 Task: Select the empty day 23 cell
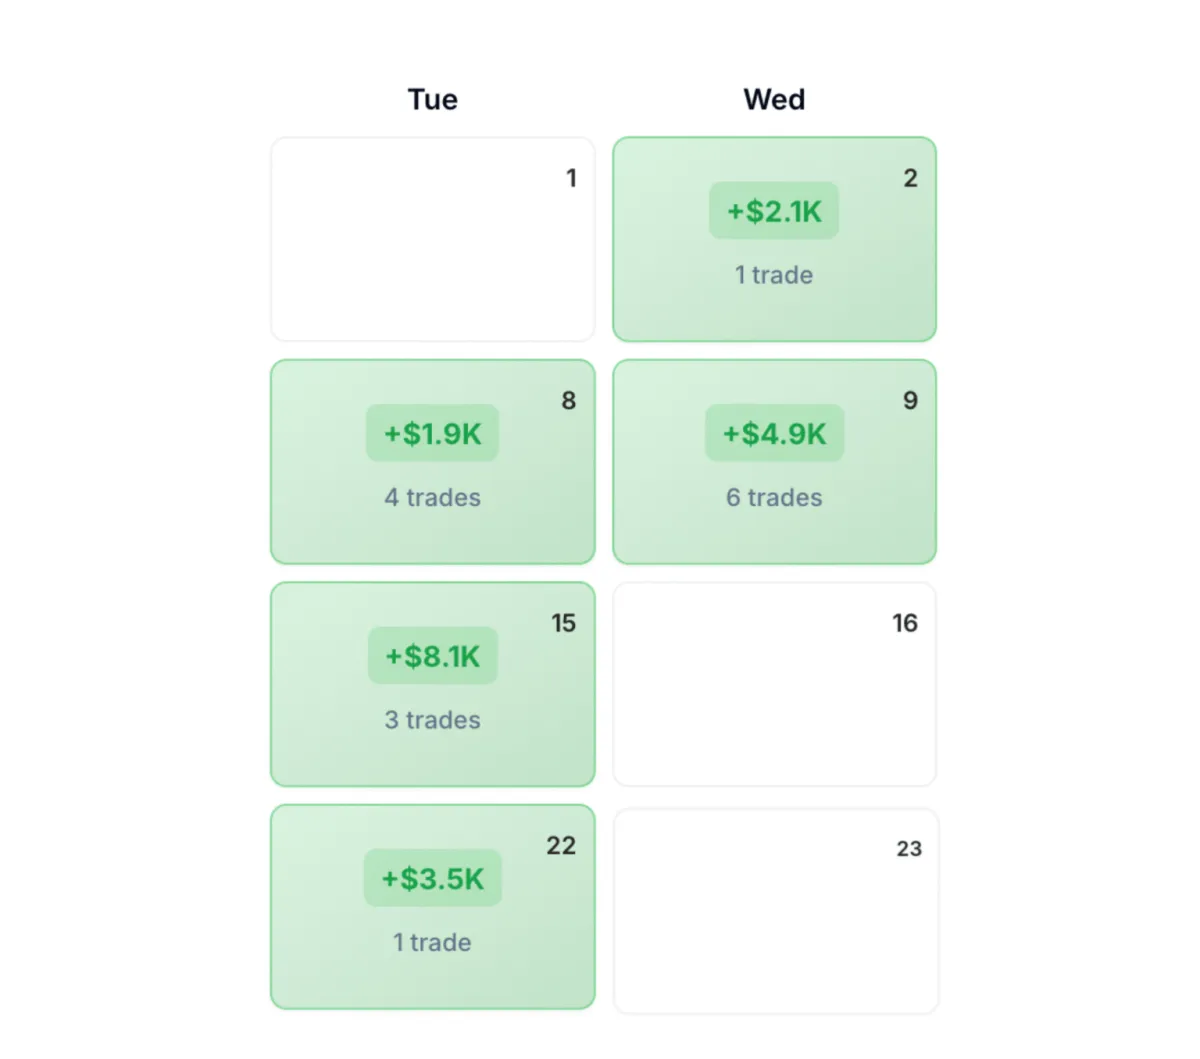pyautogui.click(x=776, y=911)
